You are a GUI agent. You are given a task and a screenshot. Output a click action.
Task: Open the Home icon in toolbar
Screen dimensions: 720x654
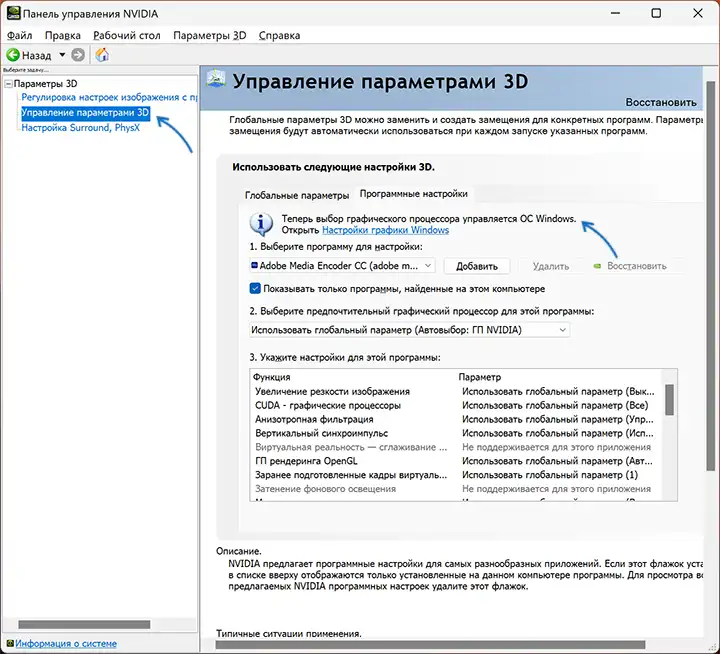click(102, 55)
